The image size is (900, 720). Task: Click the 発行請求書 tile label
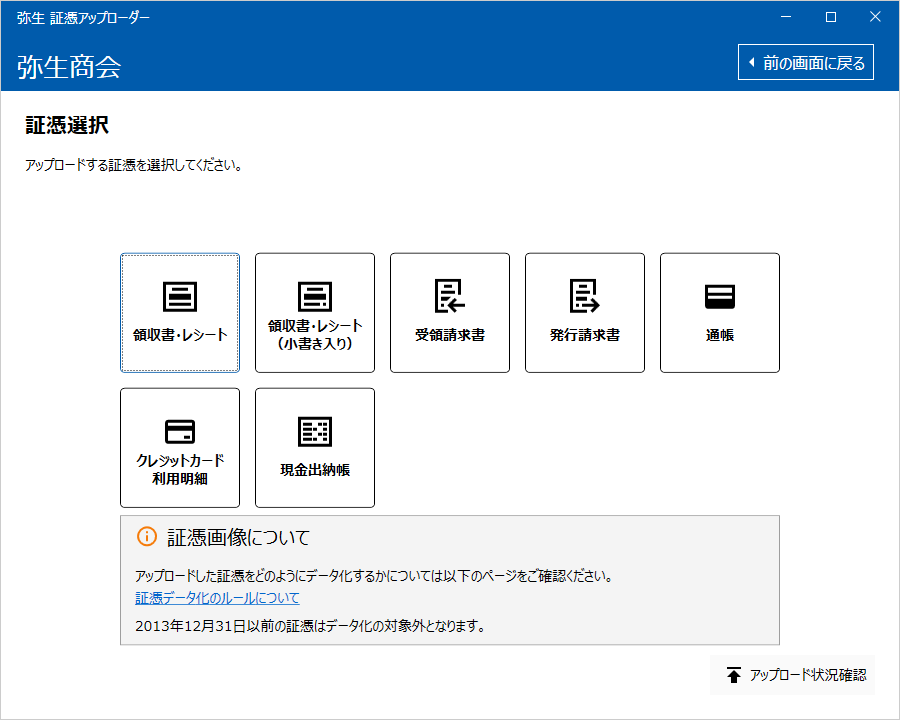pyautogui.click(x=584, y=335)
